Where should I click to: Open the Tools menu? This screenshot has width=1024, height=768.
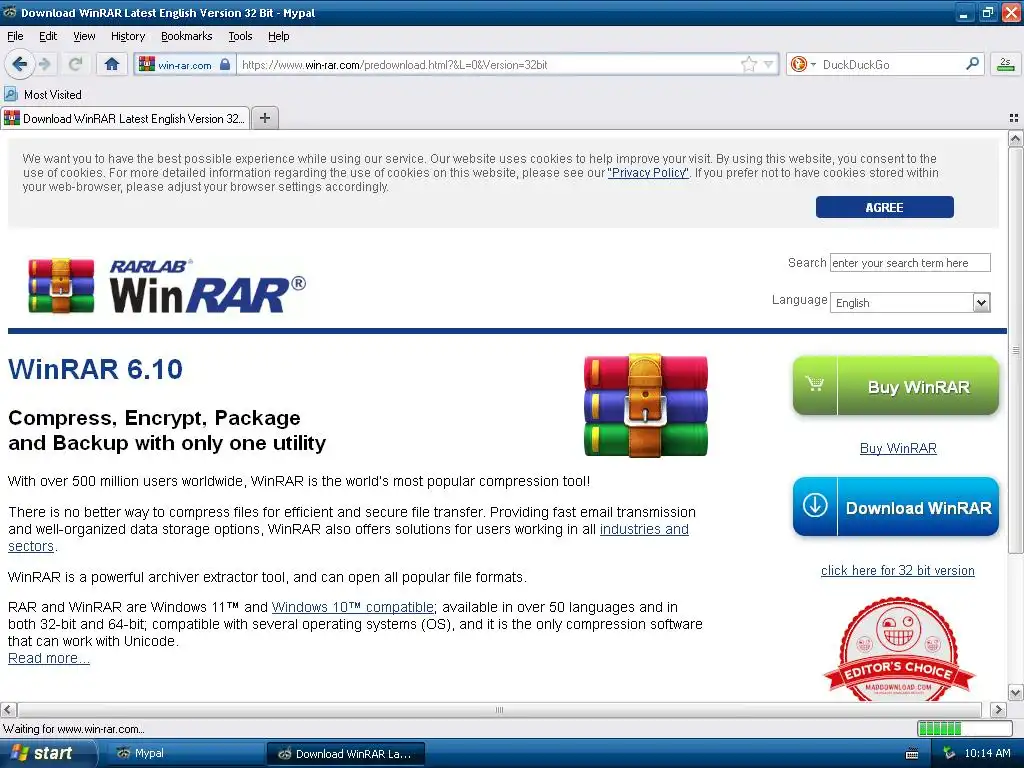pyautogui.click(x=240, y=36)
